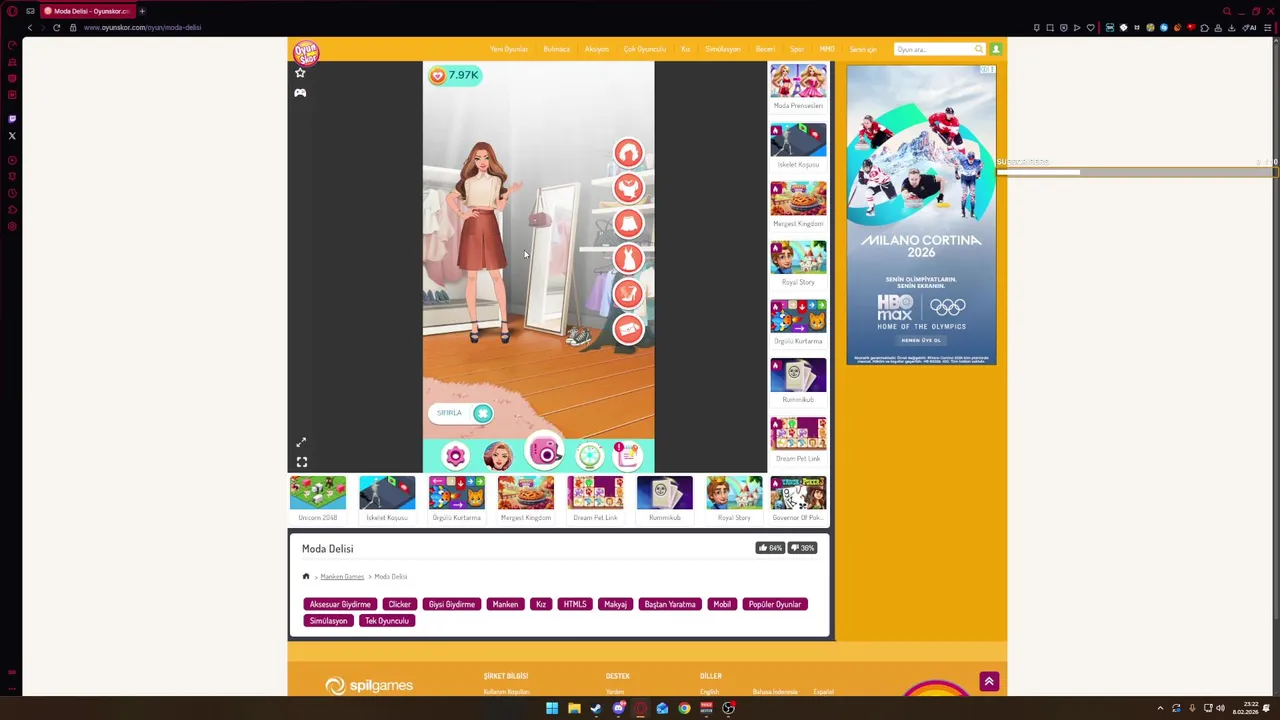Click the heart bookmark icon in toolbar
Screen dimensions: 1280x720
click(1090, 27)
